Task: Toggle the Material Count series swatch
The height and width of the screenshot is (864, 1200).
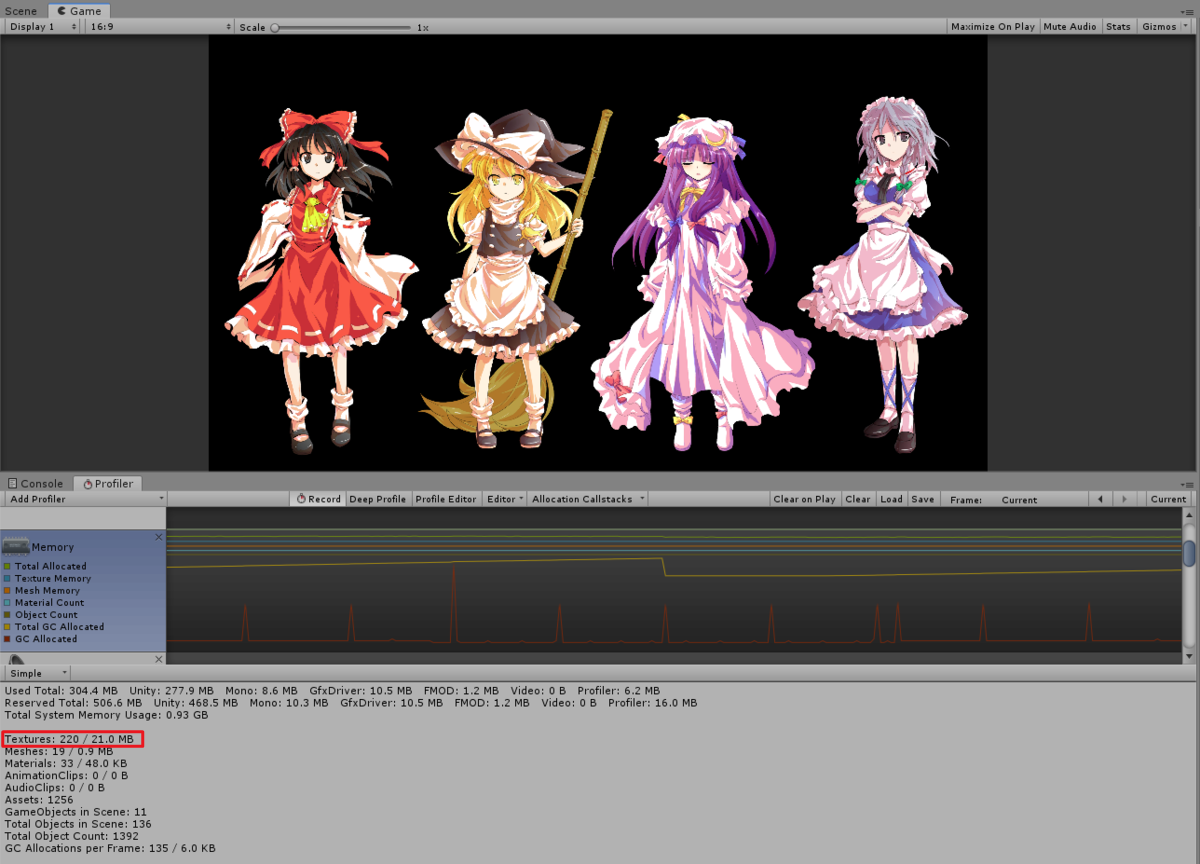Action: pos(7,602)
